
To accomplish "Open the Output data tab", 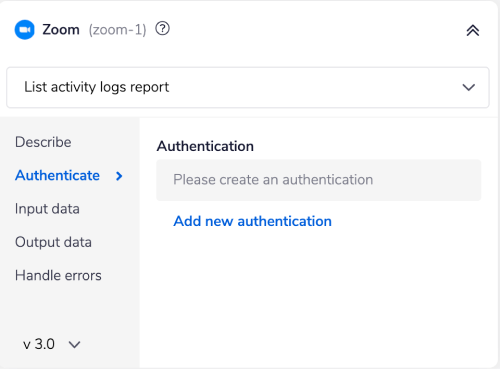I will coord(53,242).
